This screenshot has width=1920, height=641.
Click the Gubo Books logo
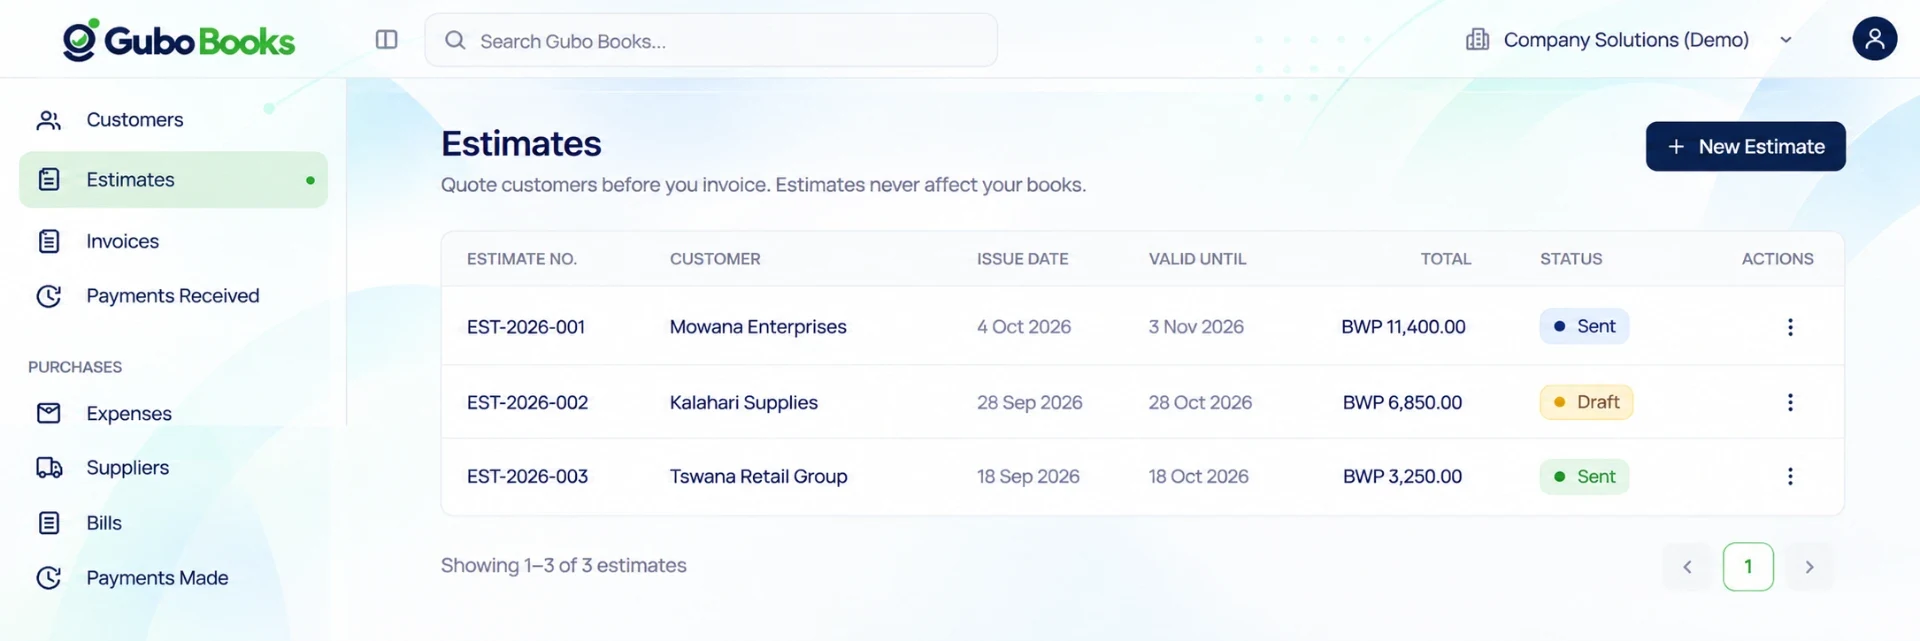pyautogui.click(x=178, y=40)
